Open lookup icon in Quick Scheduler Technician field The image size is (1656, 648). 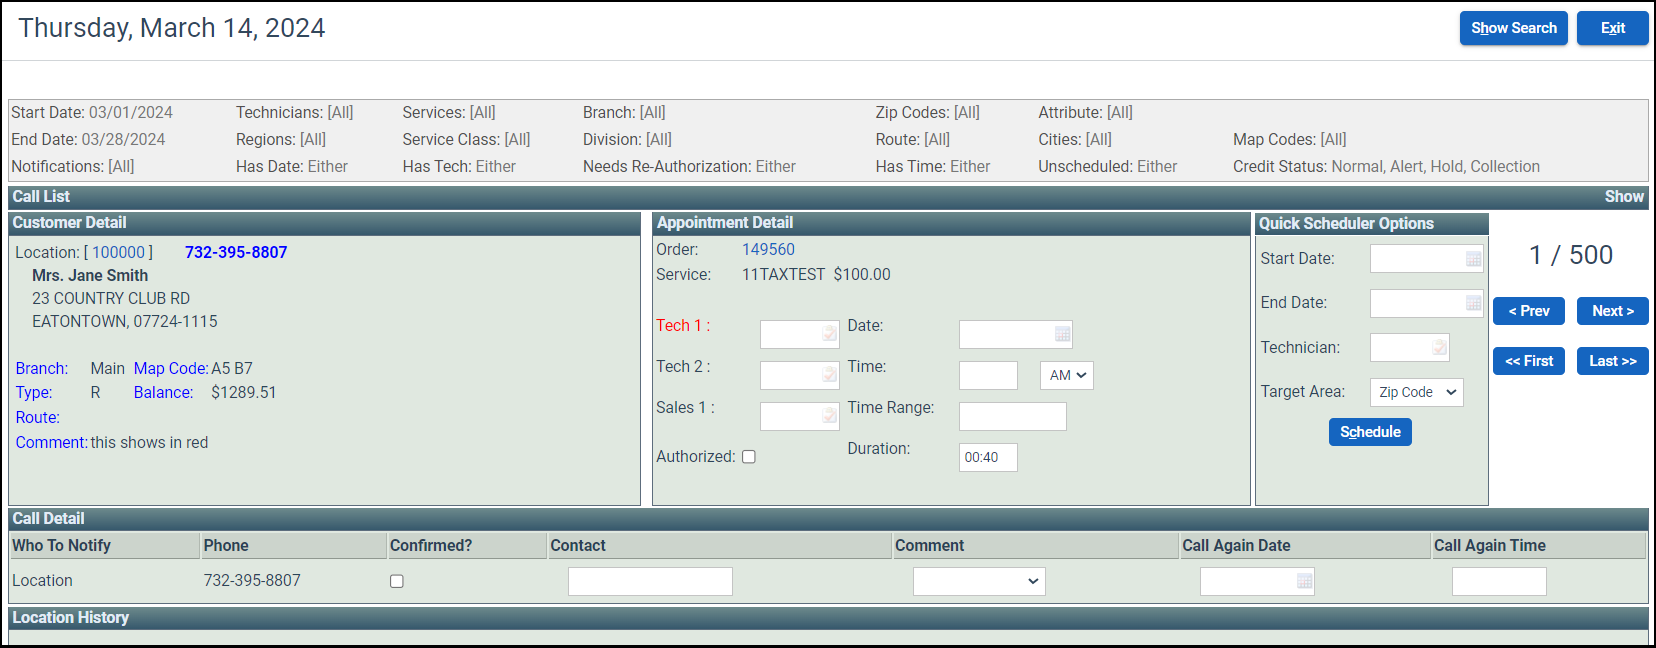[x=1439, y=348]
